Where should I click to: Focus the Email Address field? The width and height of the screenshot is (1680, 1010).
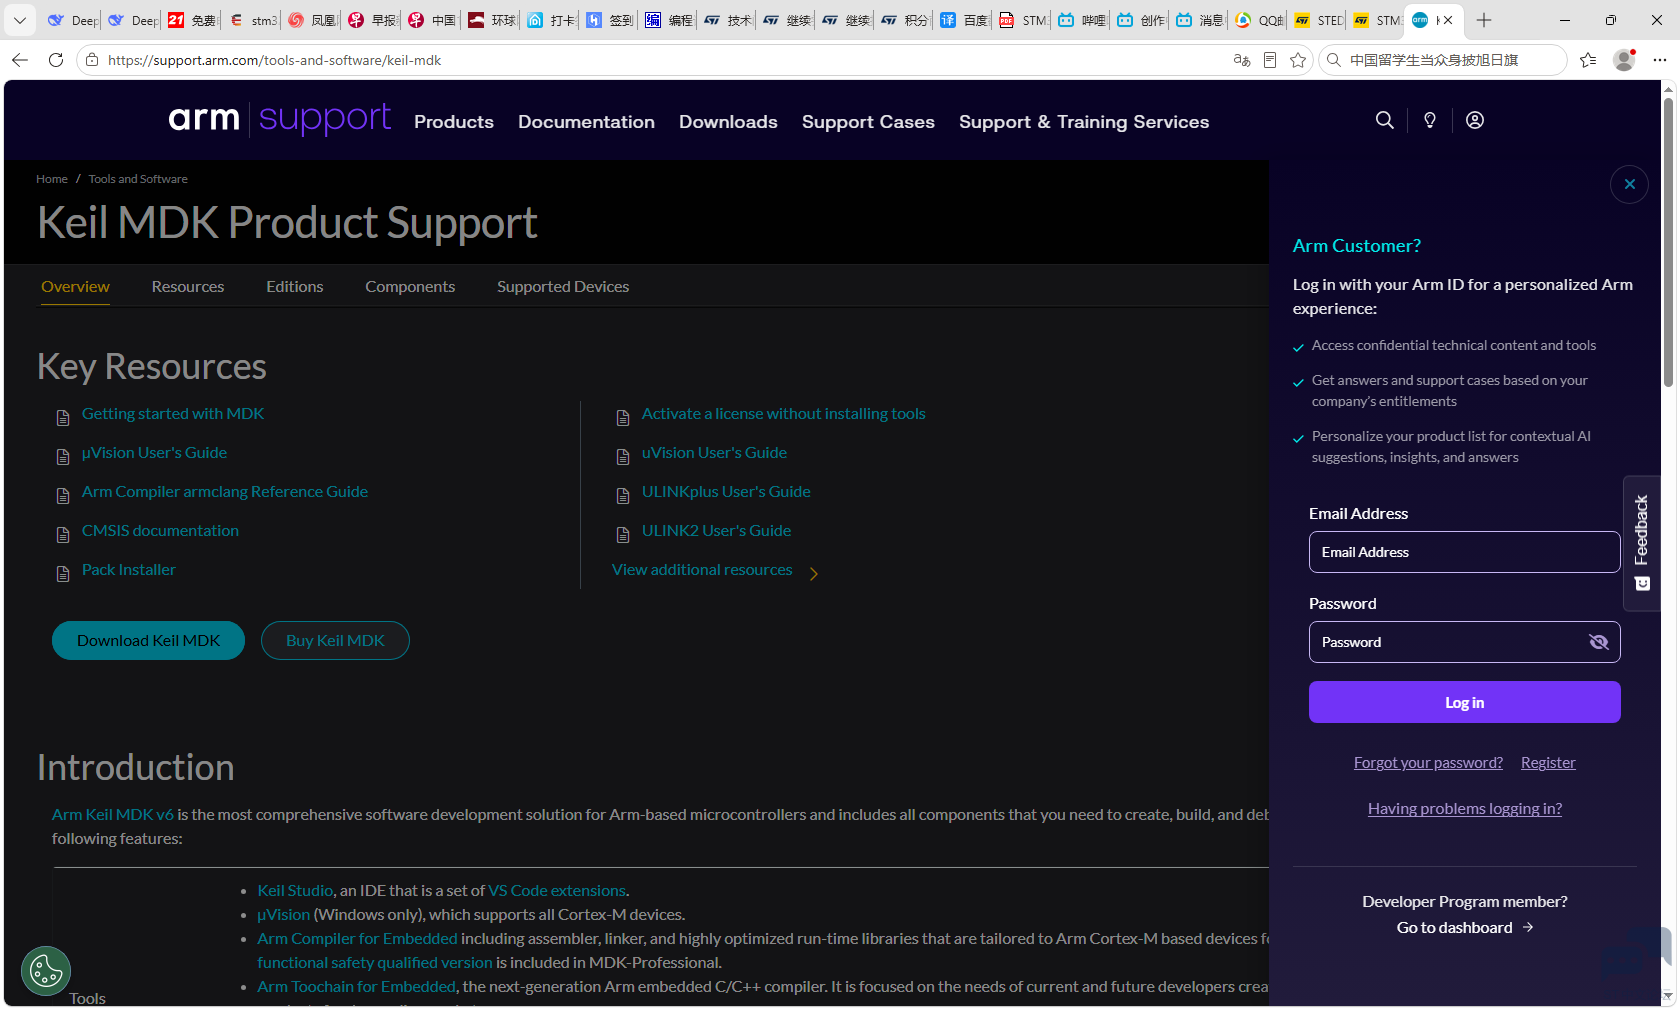[x=1464, y=552]
